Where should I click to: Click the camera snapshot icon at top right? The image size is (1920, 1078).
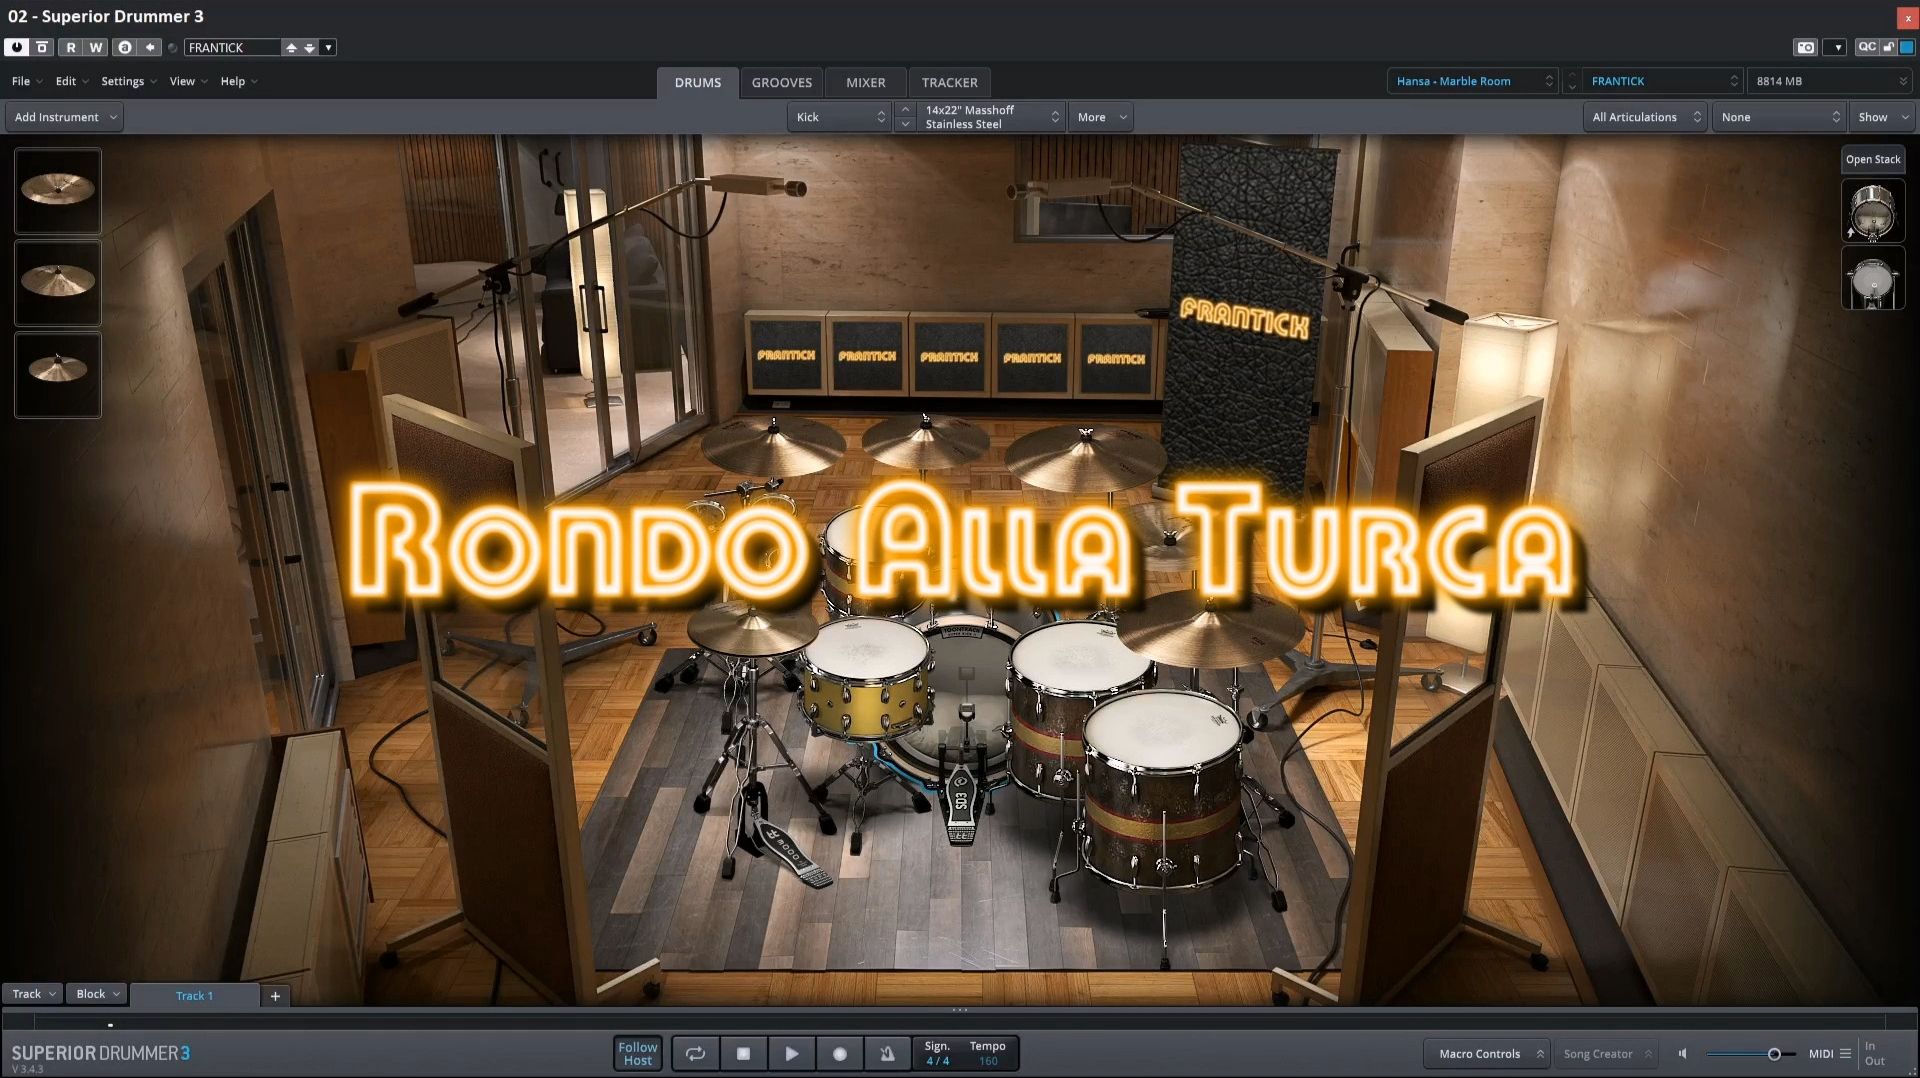(1805, 47)
